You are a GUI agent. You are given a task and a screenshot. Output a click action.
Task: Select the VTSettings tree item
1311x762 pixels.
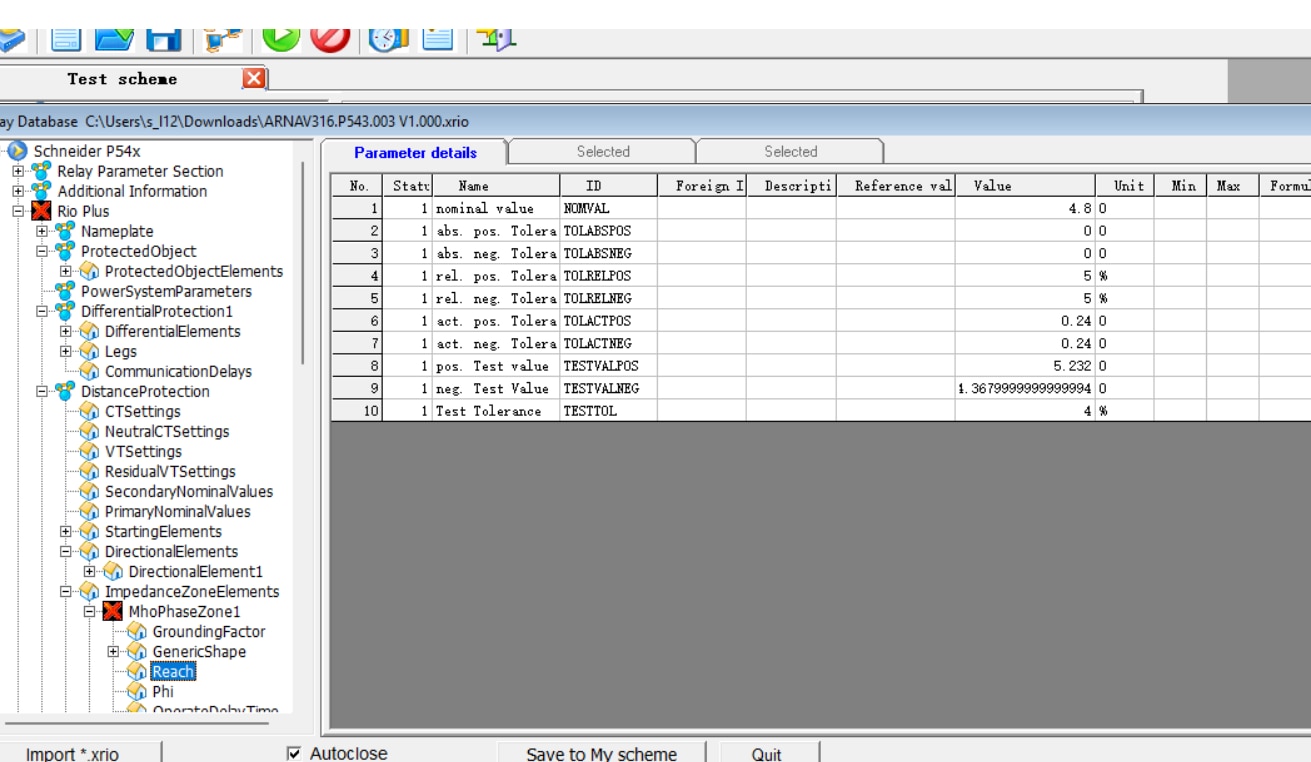click(x=144, y=451)
